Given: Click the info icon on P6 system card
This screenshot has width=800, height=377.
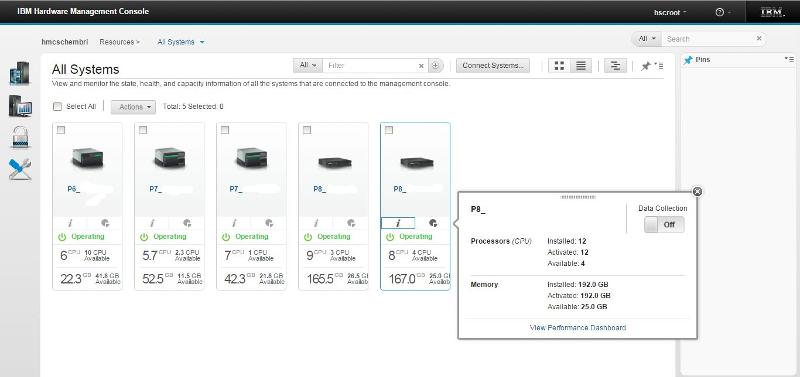Looking at the screenshot, I should [70, 223].
